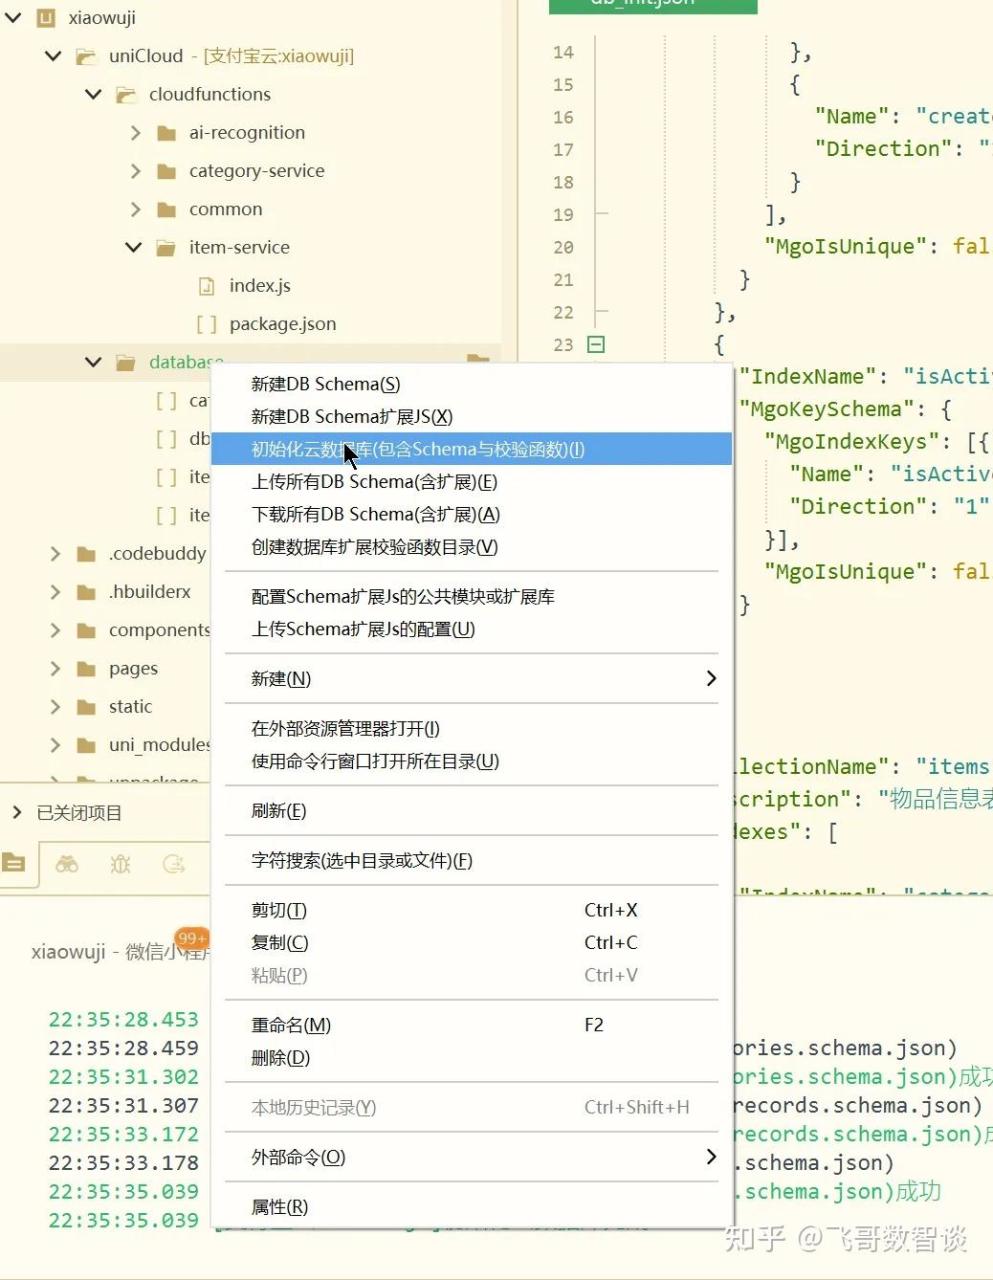Expand the category-service folder
Viewport: 993px width, 1280px height.
(x=135, y=171)
